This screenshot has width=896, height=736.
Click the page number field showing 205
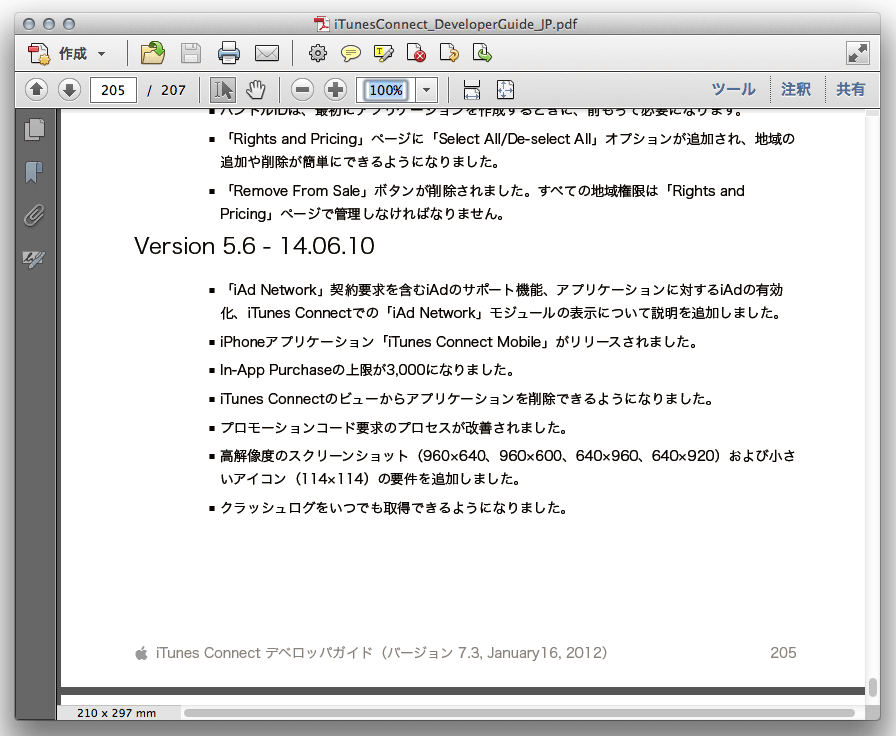(113, 90)
